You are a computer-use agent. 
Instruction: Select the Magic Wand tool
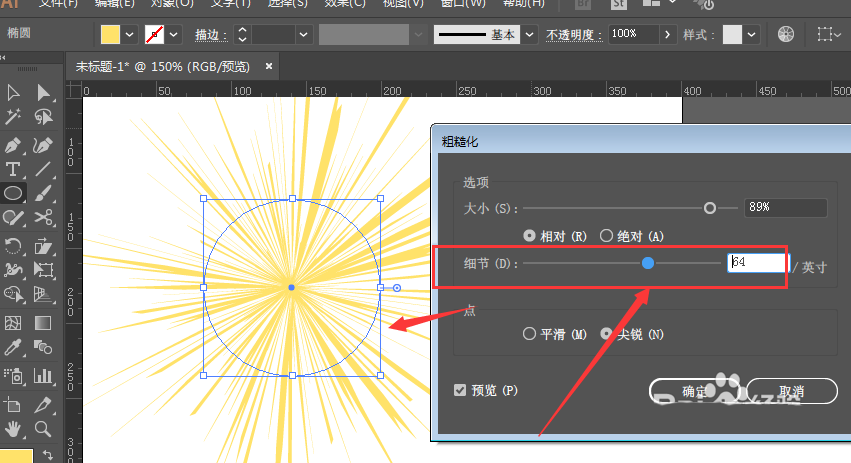[x=13, y=116]
